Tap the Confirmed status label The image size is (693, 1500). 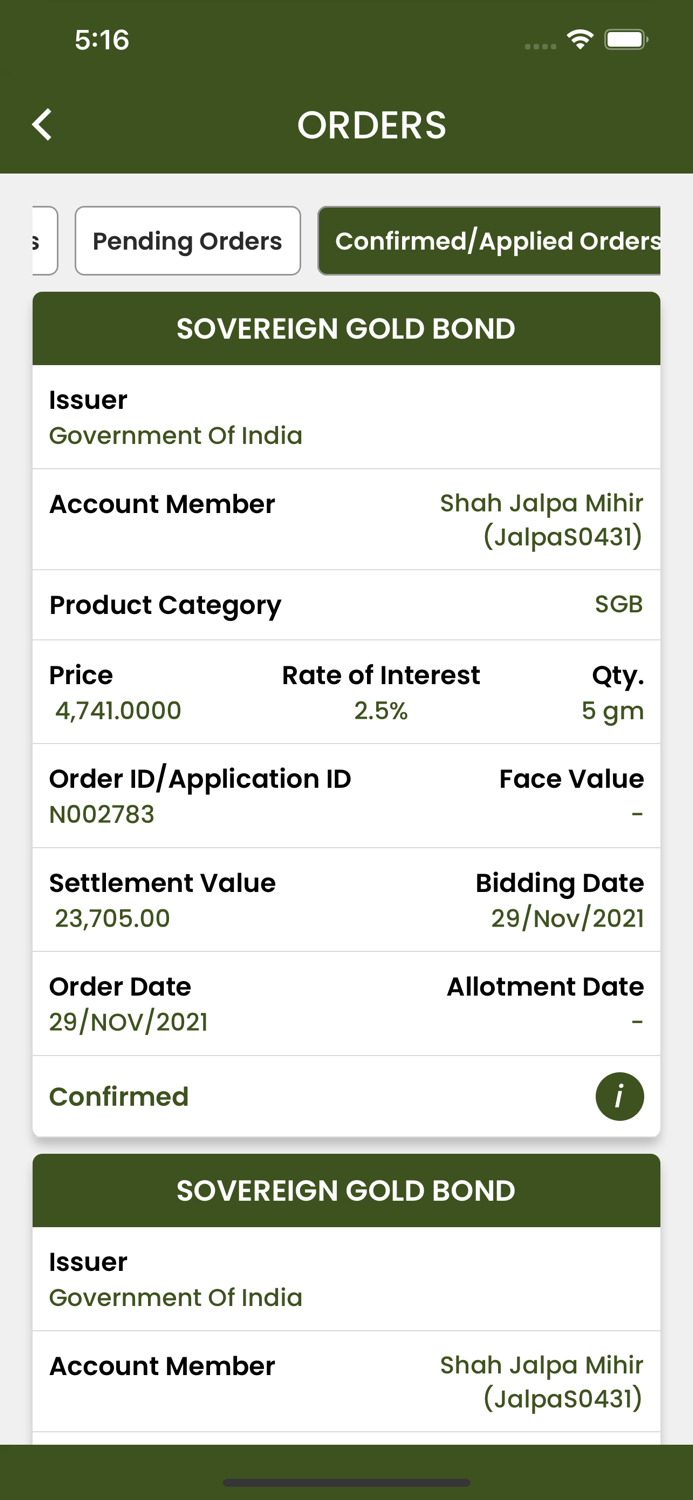point(119,1097)
